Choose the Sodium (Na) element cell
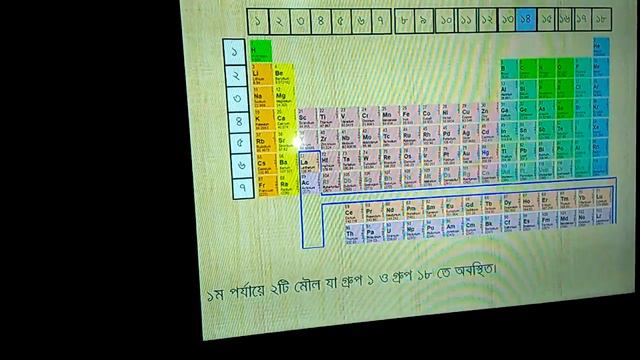The width and height of the screenshot is (640, 360). pos(264,97)
